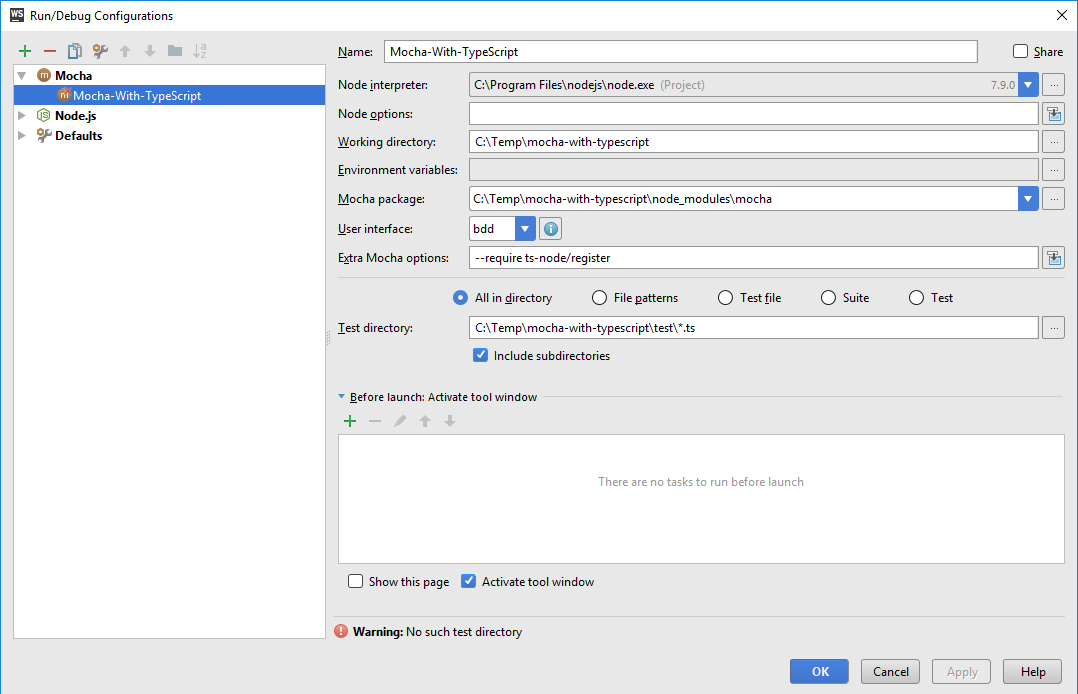This screenshot has width=1078, height=694.
Task: Select the Test radio option
Action: click(916, 298)
